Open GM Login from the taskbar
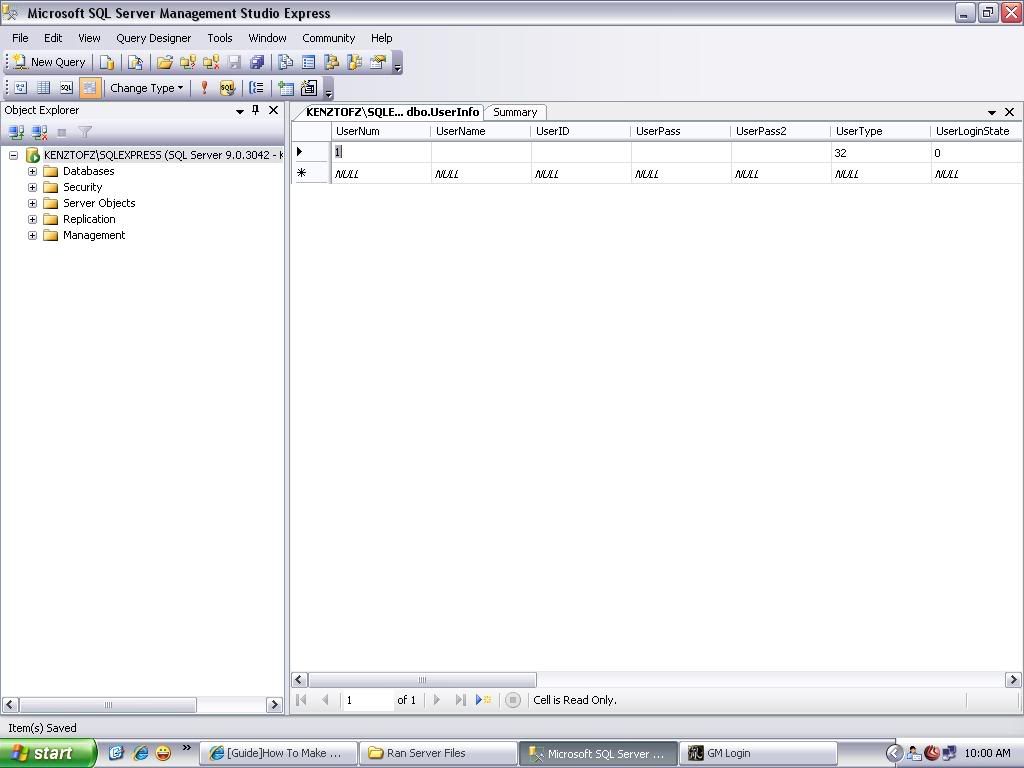1024x768 pixels. pyautogui.click(x=728, y=754)
